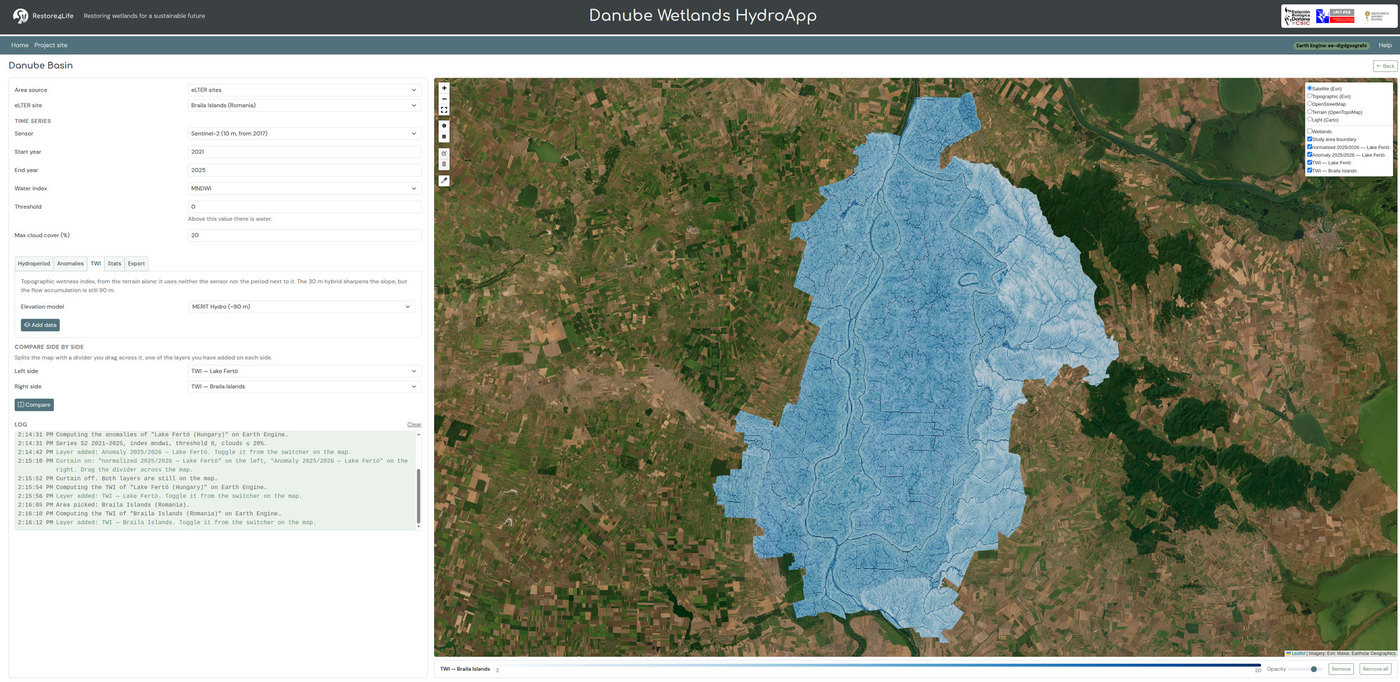The height and width of the screenshot is (682, 1400).
Task: Open the Left side layer dropdown
Action: click(x=304, y=371)
